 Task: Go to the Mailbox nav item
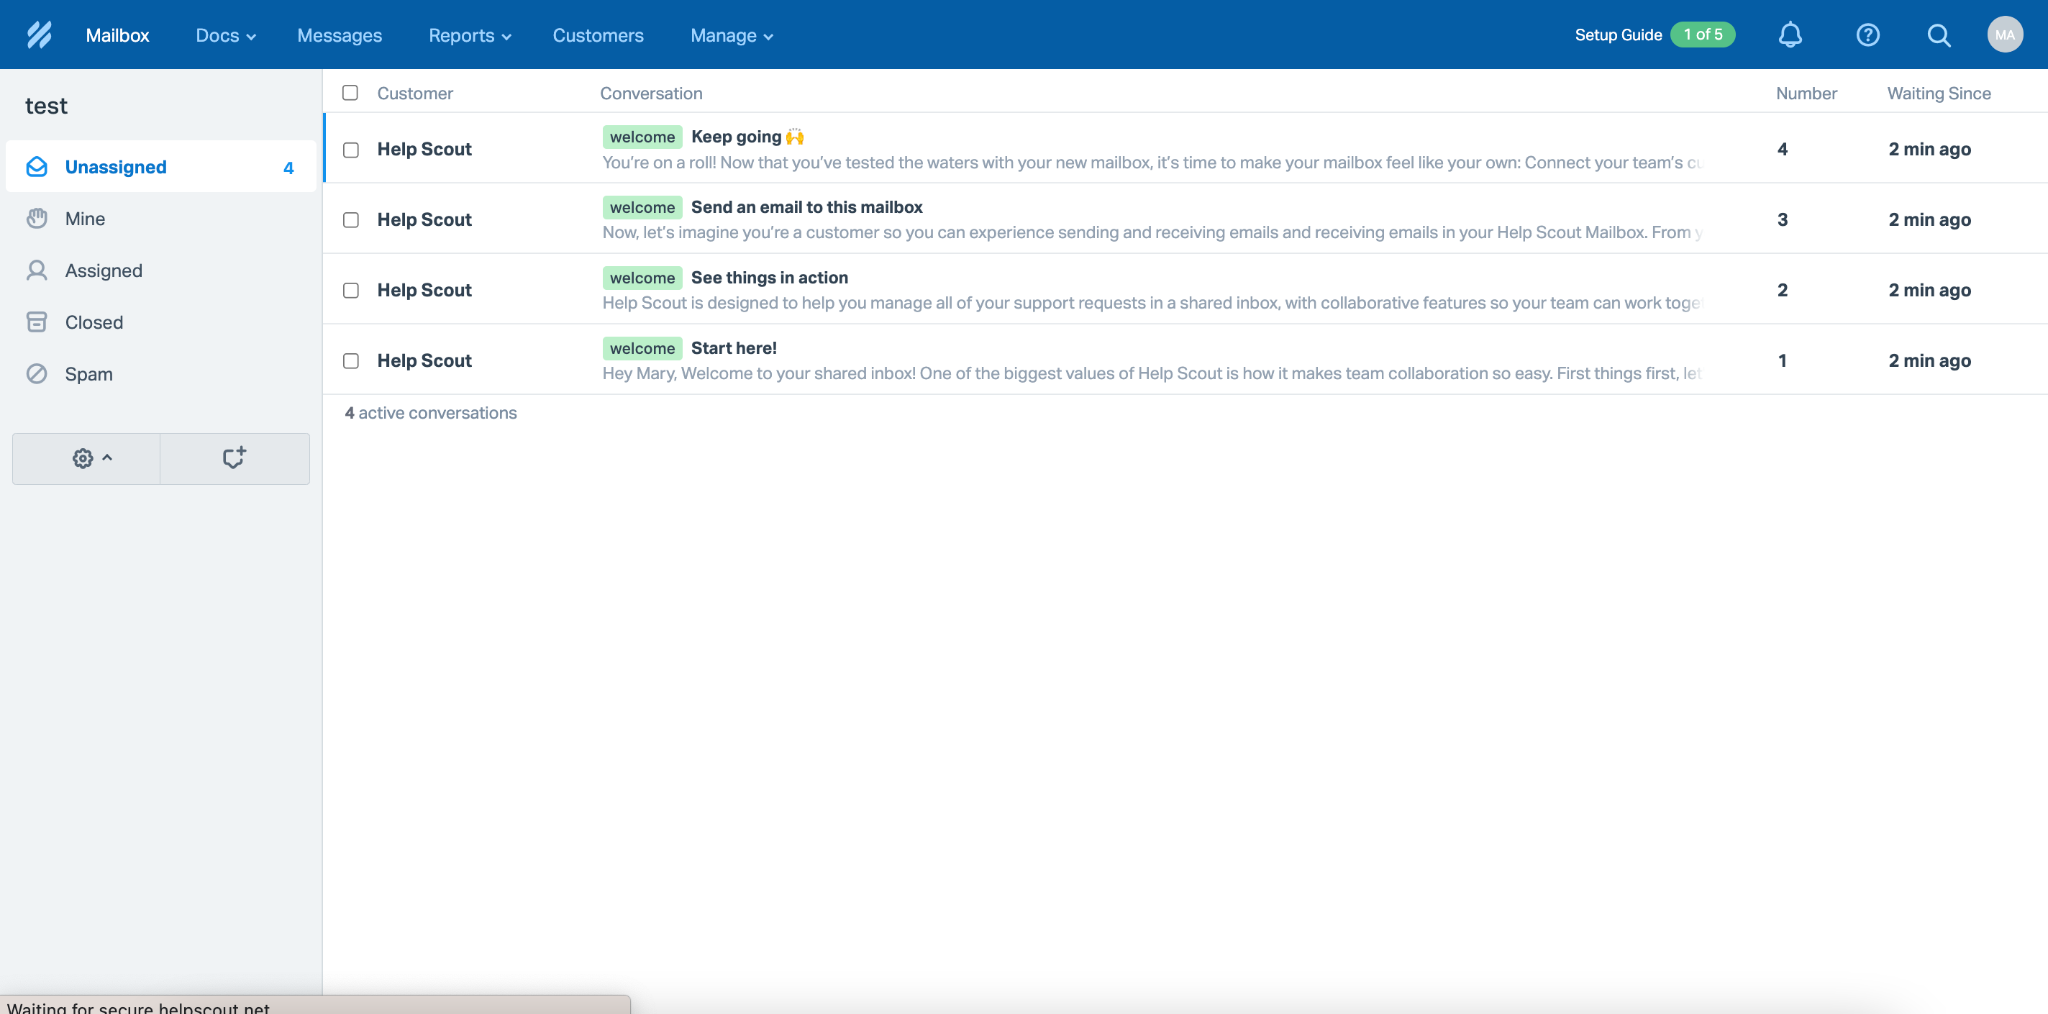point(117,35)
